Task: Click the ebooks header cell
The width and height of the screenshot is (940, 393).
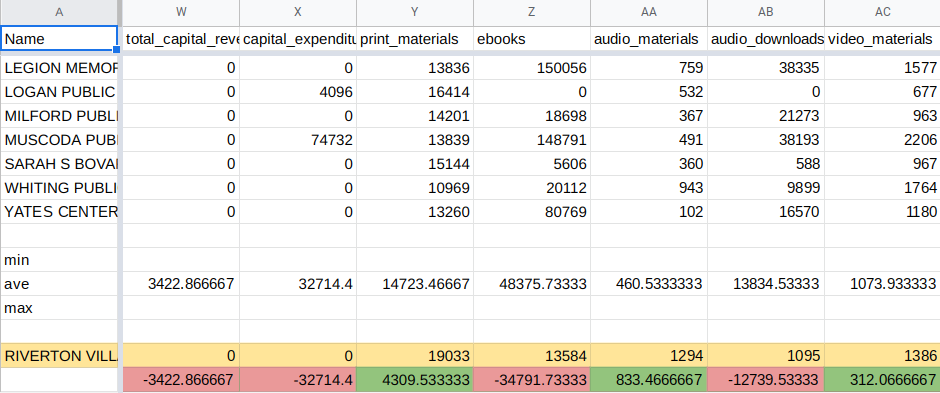Action: 532,39
